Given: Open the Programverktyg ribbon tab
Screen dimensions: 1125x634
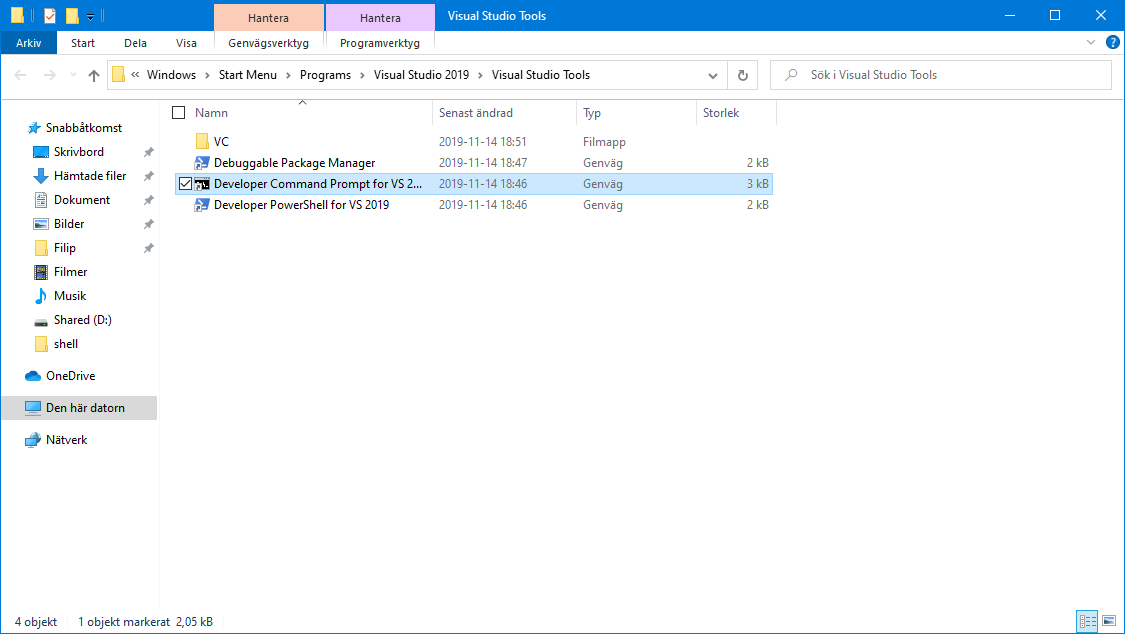Looking at the screenshot, I should tap(380, 43).
